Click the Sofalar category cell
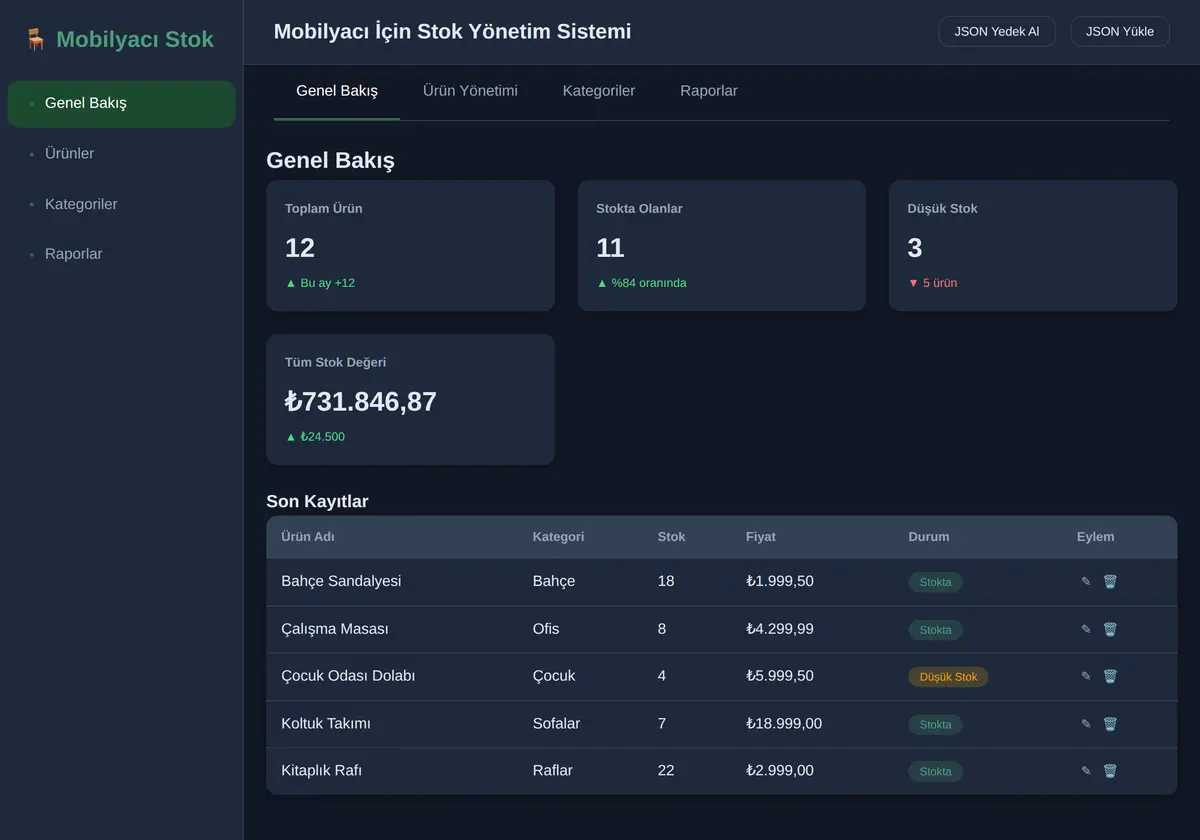Image resolution: width=1200 pixels, height=840 pixels. (x=556, y=724)
